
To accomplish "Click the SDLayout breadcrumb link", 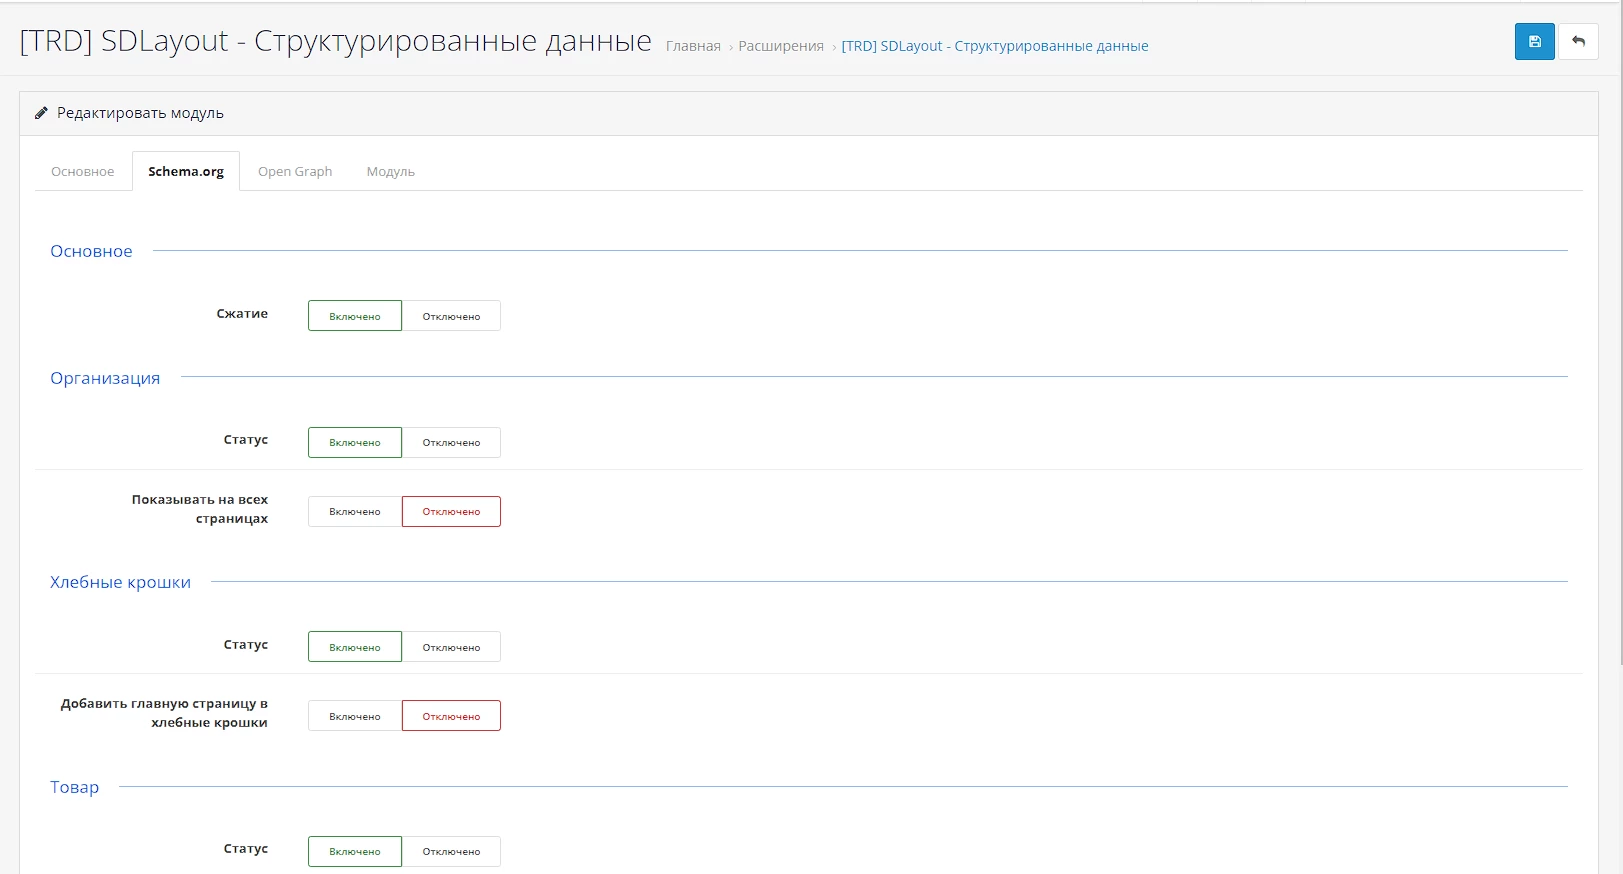I will click(x=995, y=46).
